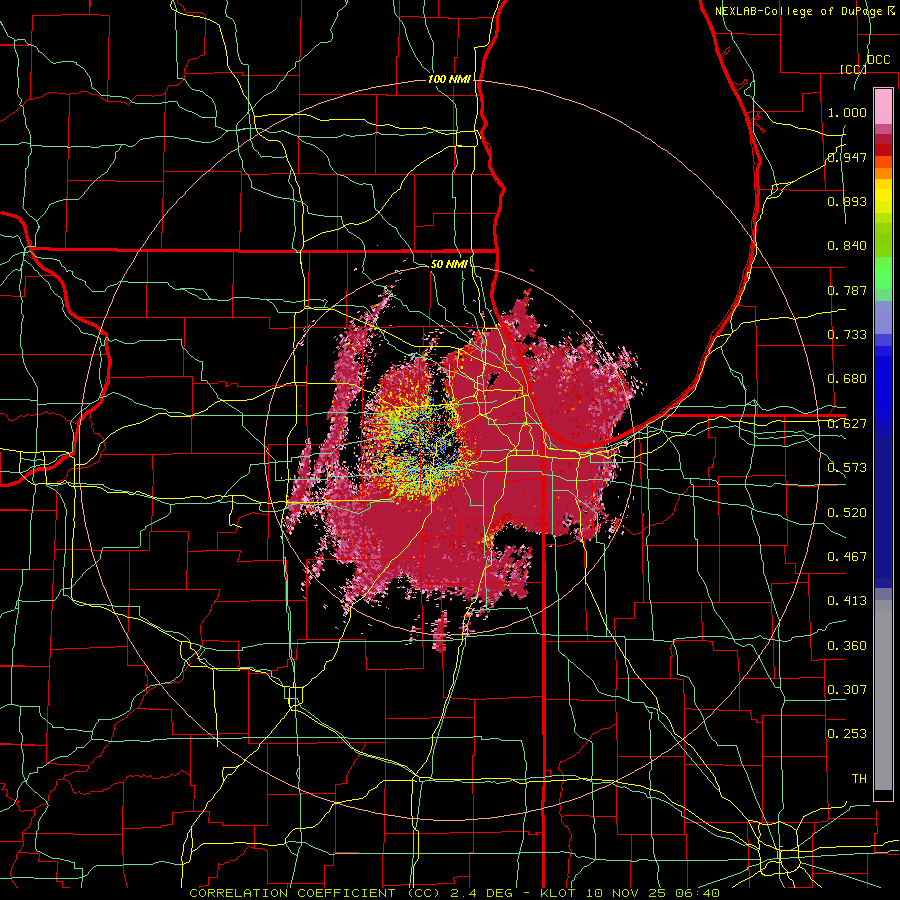Viewport: 900px width, 900px height.
Task: Click the 0.947 scale value
Action: tap(847, 157)
